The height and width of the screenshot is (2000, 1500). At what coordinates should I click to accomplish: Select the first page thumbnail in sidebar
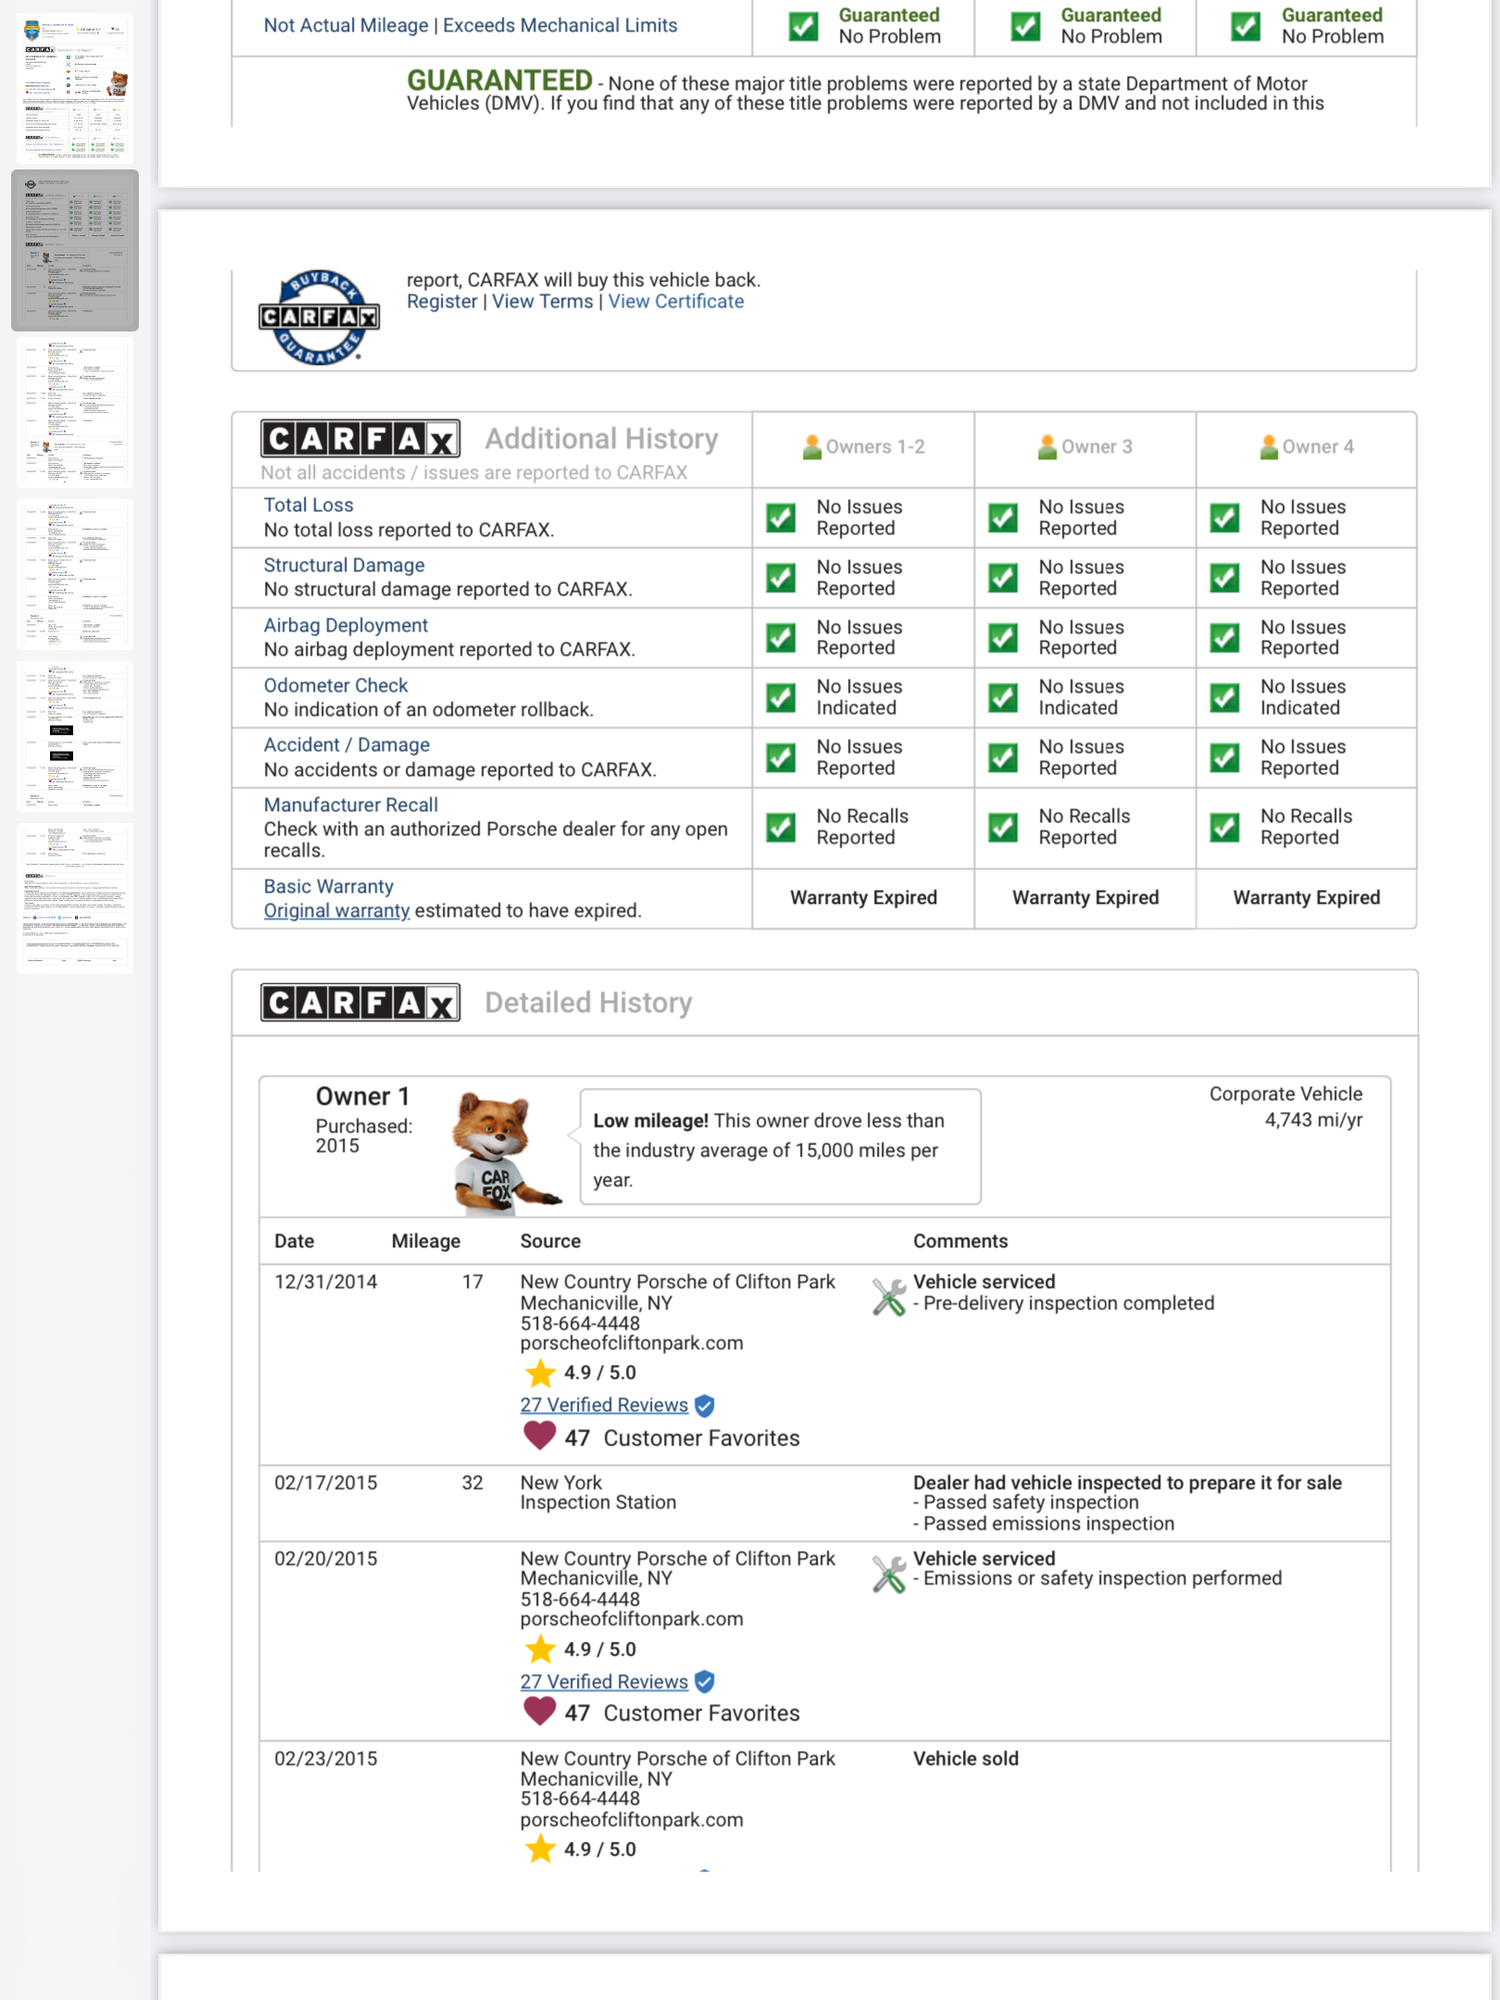[75, 88]
